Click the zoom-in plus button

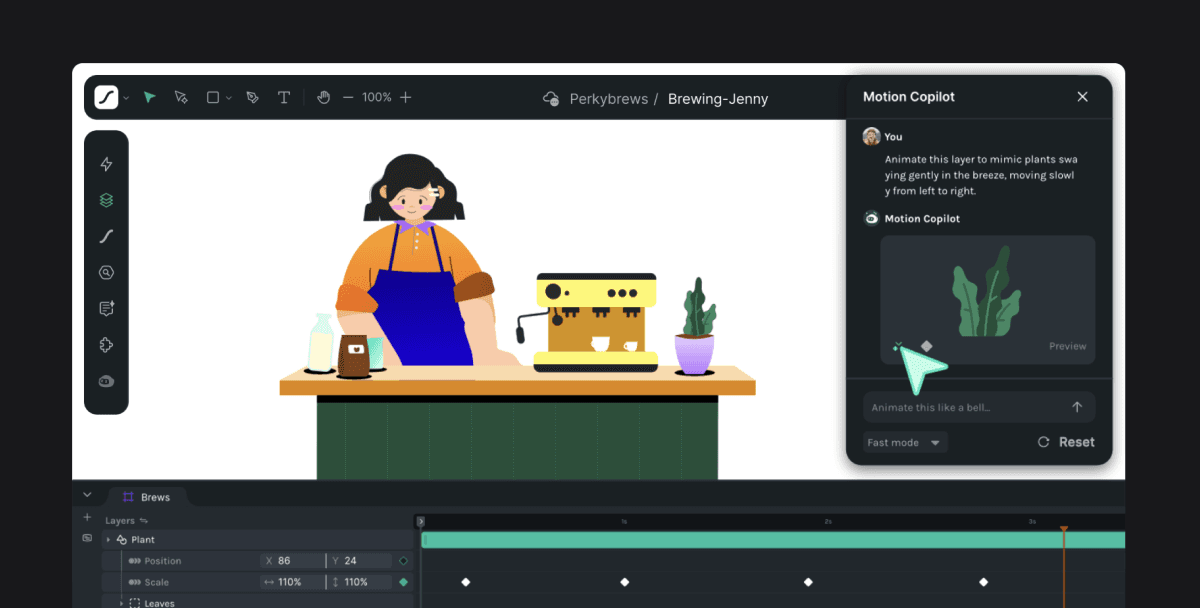pos(405,97)
